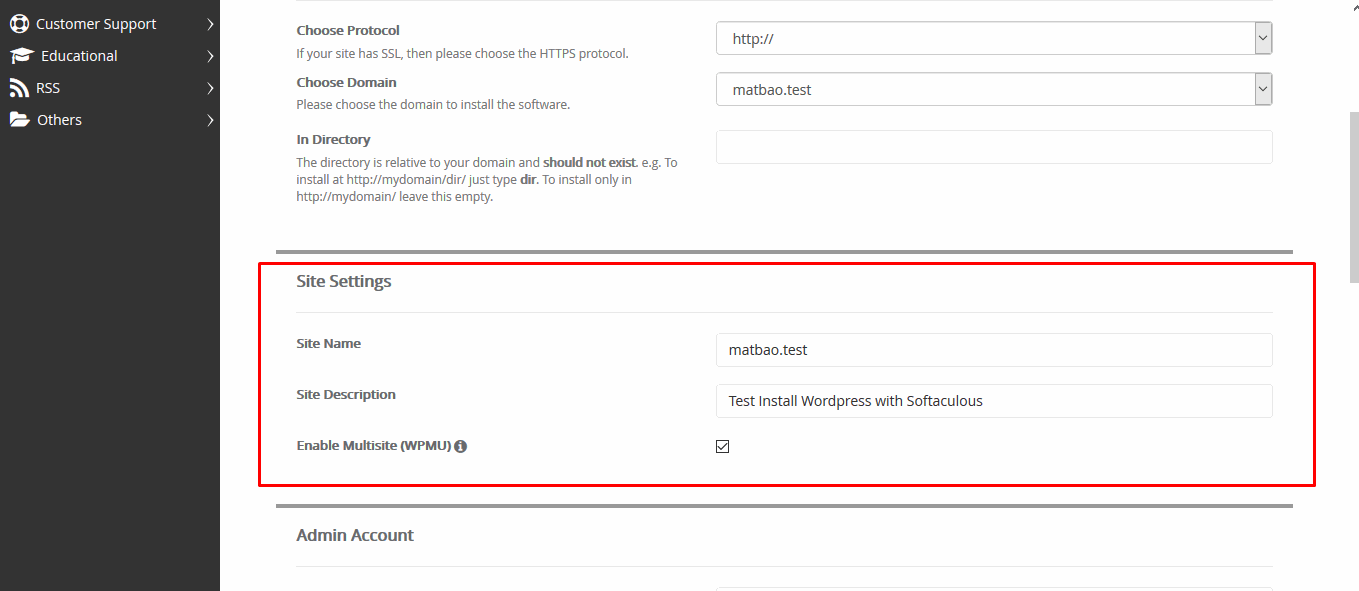This screenshot has width=1359, height=591.
Task: Expand the Customer Support chevron arrow
Action: [210, 24]
